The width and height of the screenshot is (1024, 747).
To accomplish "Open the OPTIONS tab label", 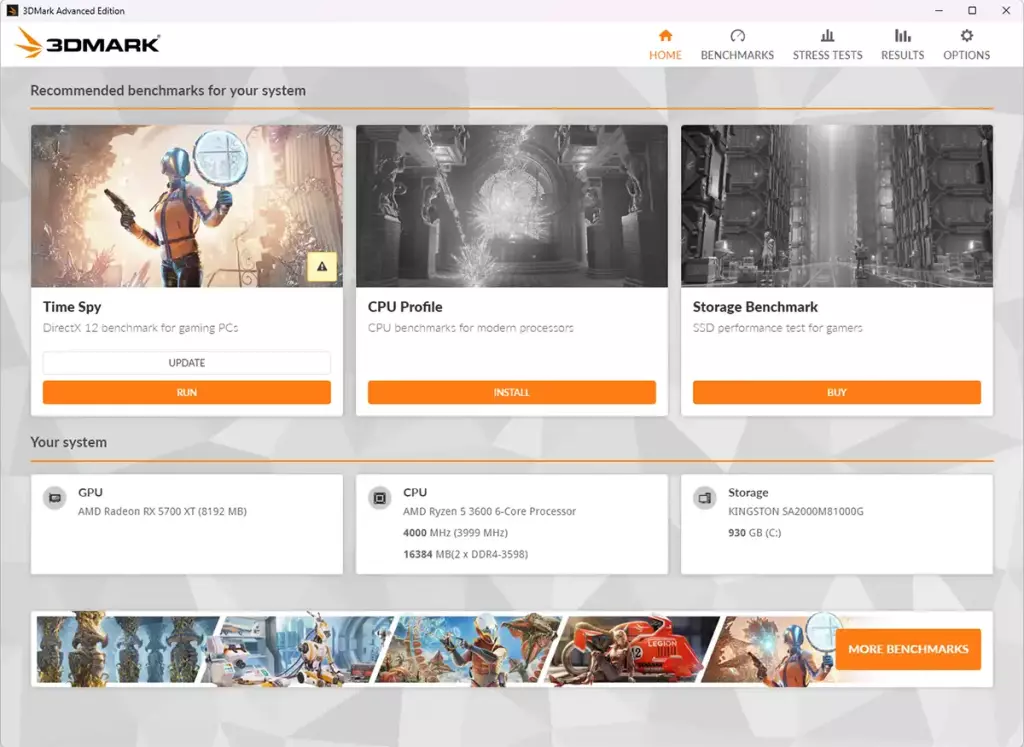I will [x=967, y=56].
